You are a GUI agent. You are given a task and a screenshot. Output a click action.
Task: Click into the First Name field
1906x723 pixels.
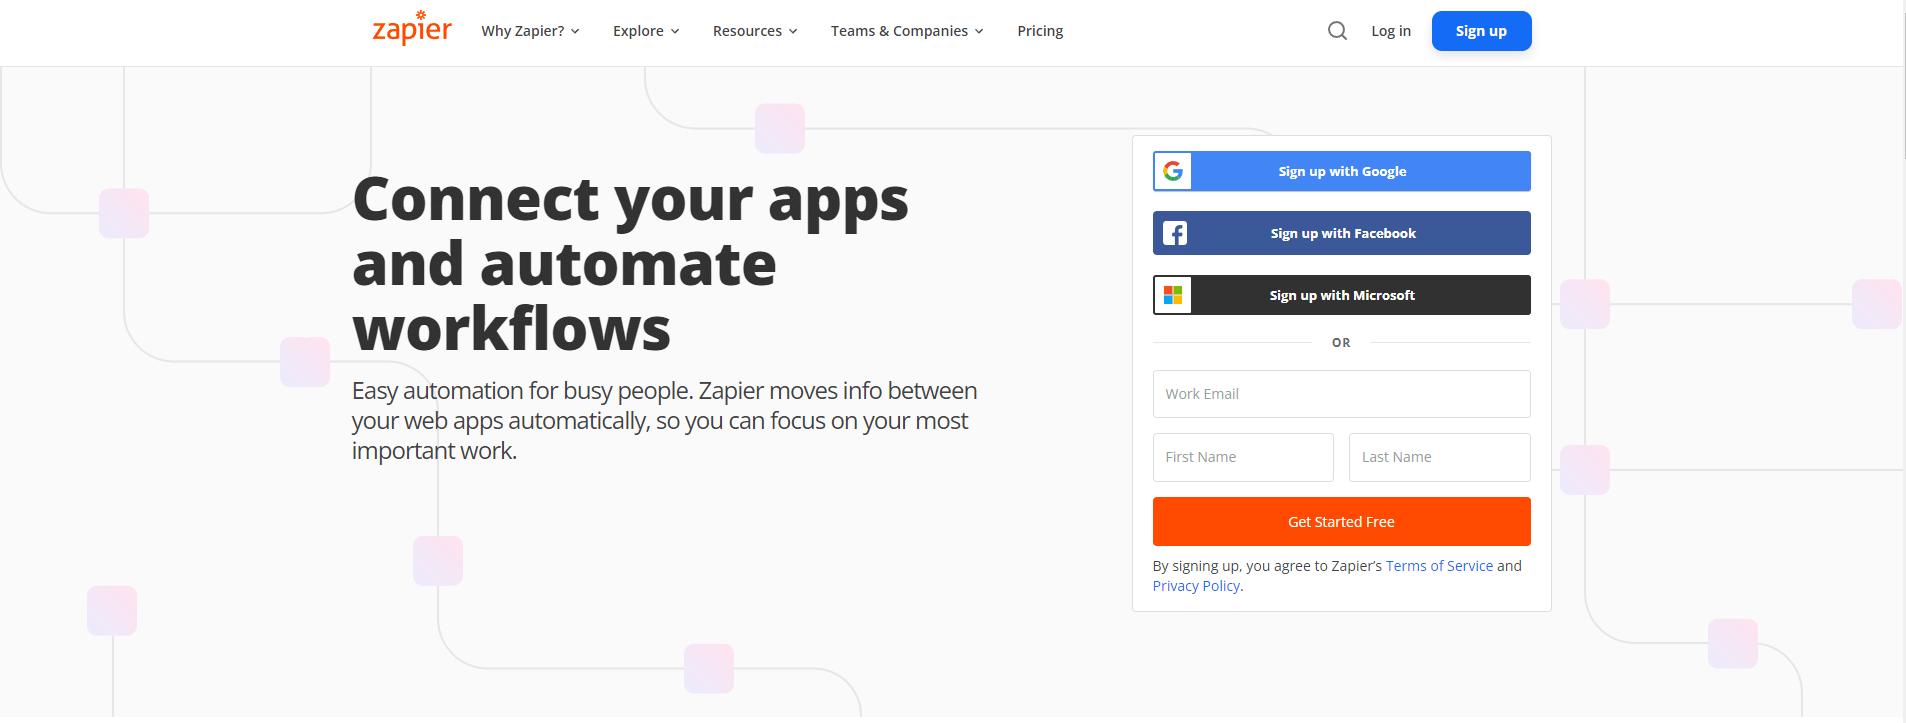tap(1242, 457)
